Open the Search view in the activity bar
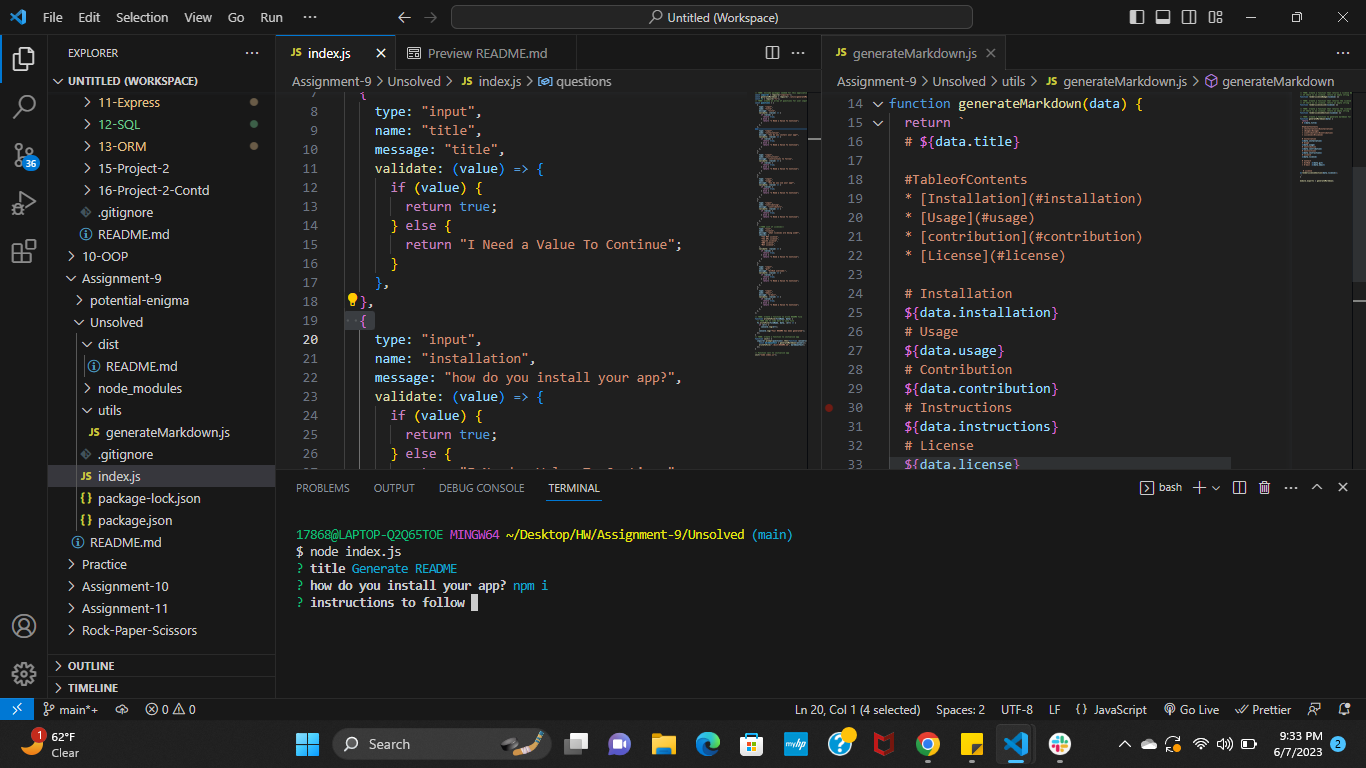 (x=24, y=106)
